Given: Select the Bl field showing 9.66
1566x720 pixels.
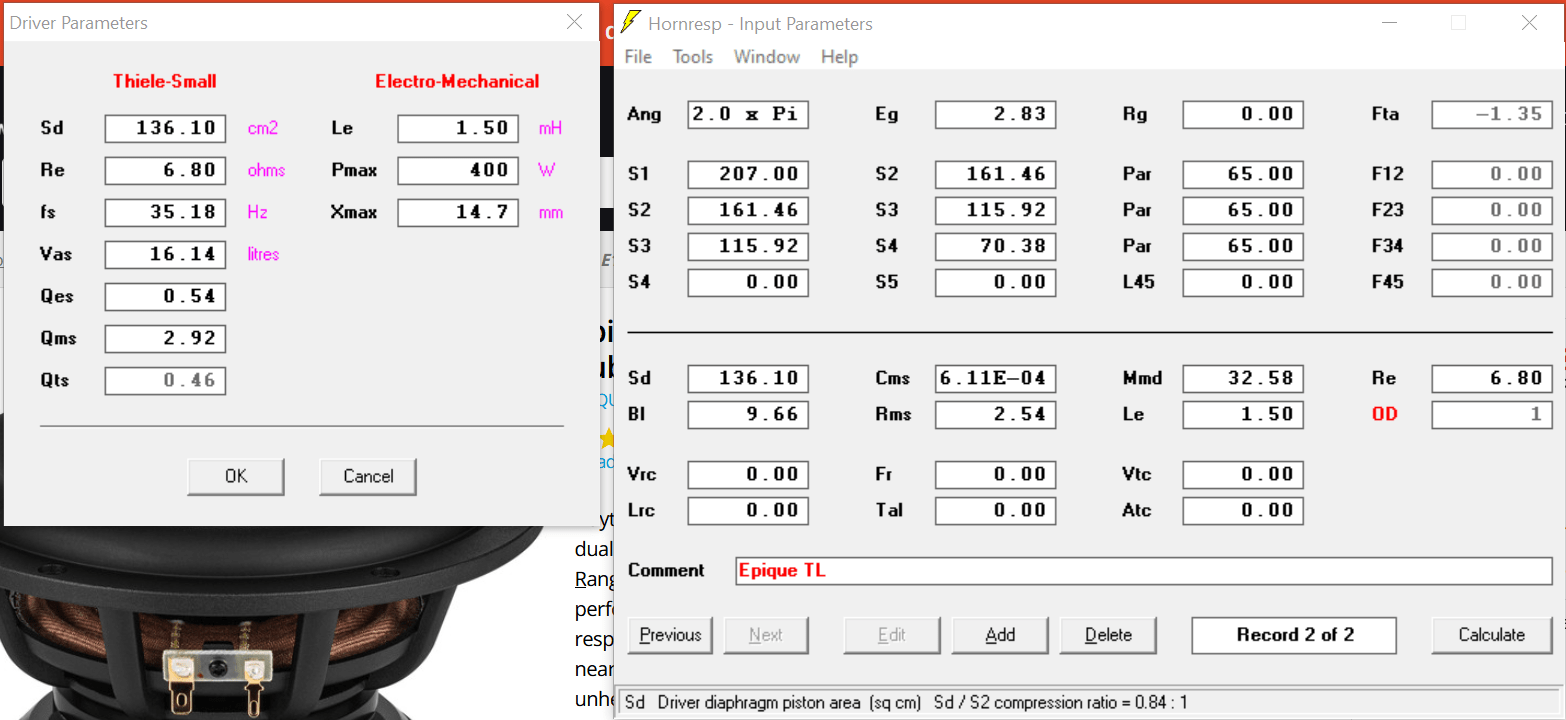Looking at the screenshot, I should pyautogui.click(x=748, y=414).
